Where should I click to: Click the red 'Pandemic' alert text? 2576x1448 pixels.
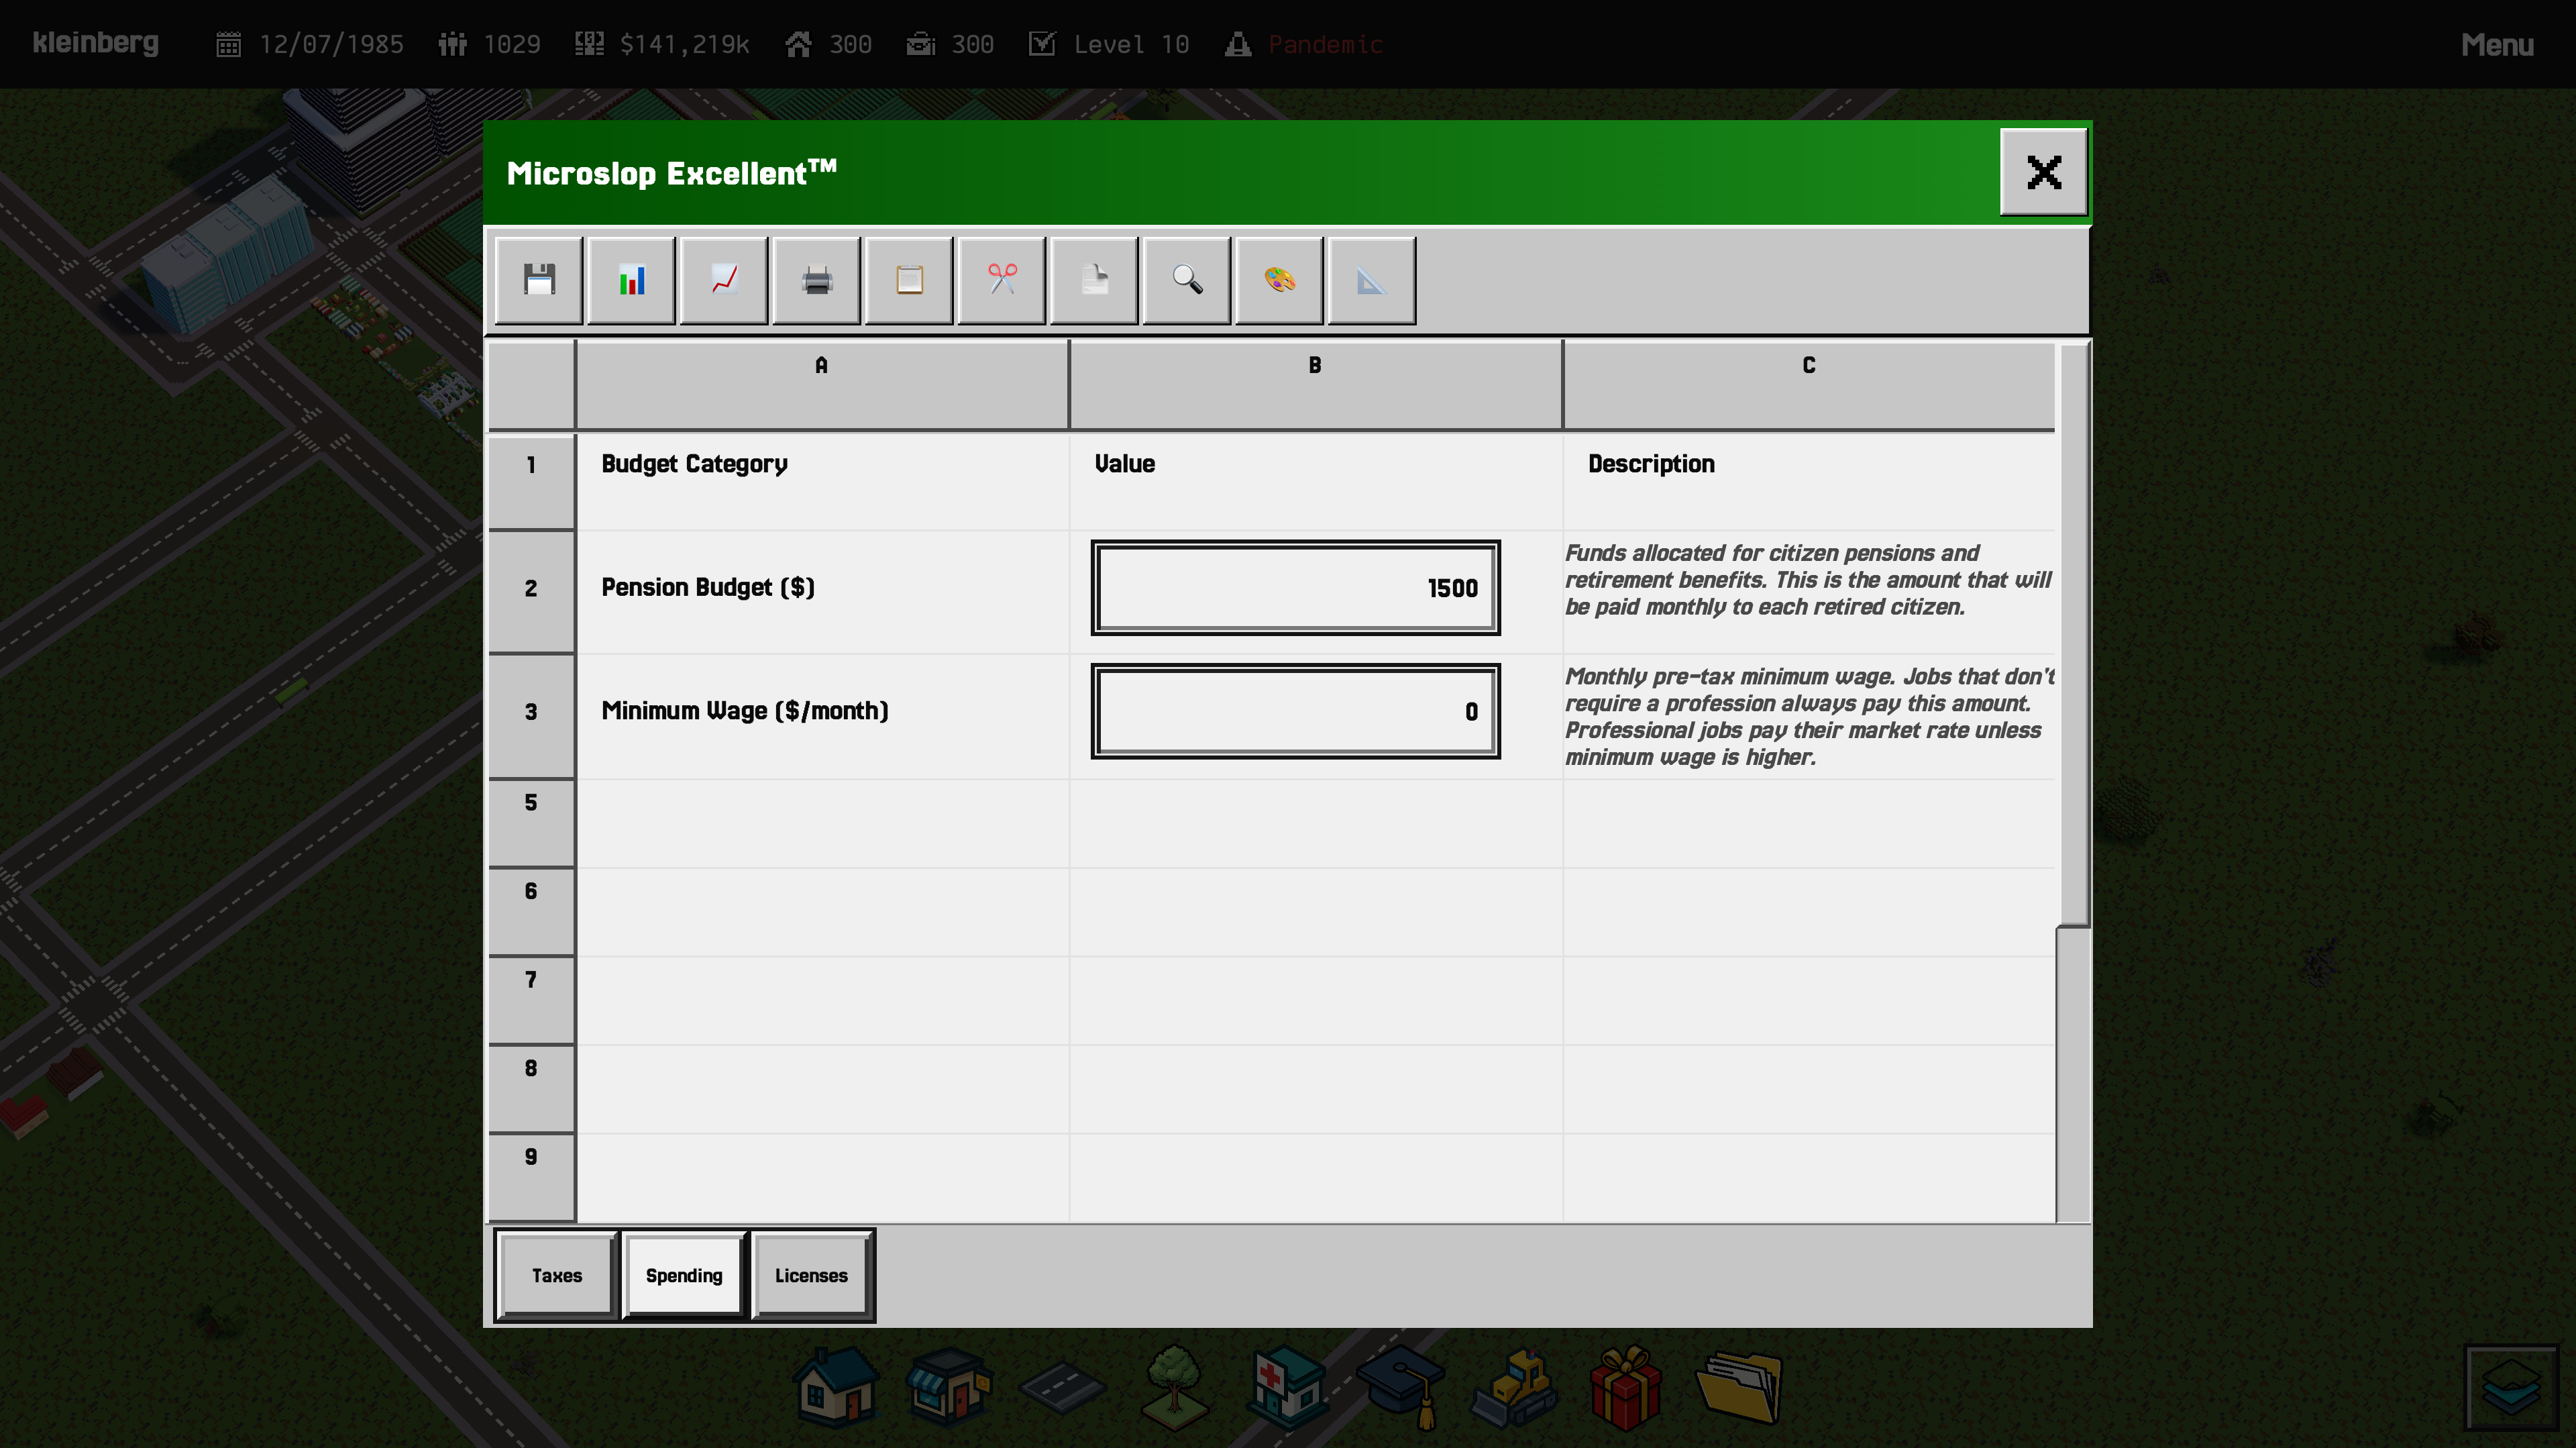click(1326, 44)
